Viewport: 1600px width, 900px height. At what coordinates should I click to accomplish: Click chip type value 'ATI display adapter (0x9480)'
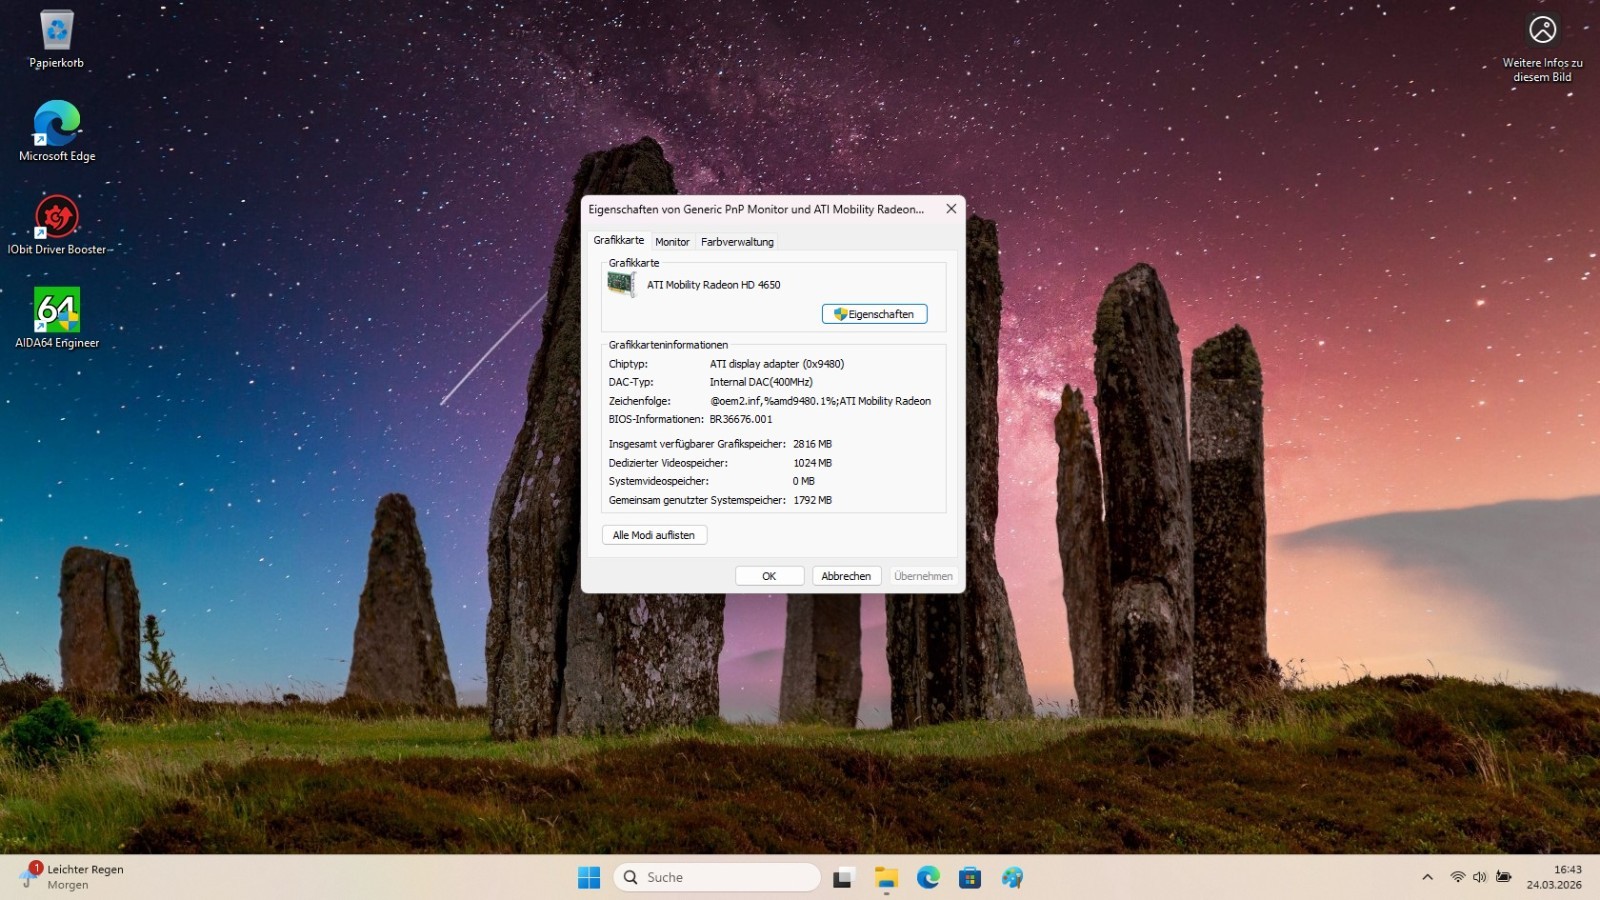pyautogui.click(x=777, y=364)
